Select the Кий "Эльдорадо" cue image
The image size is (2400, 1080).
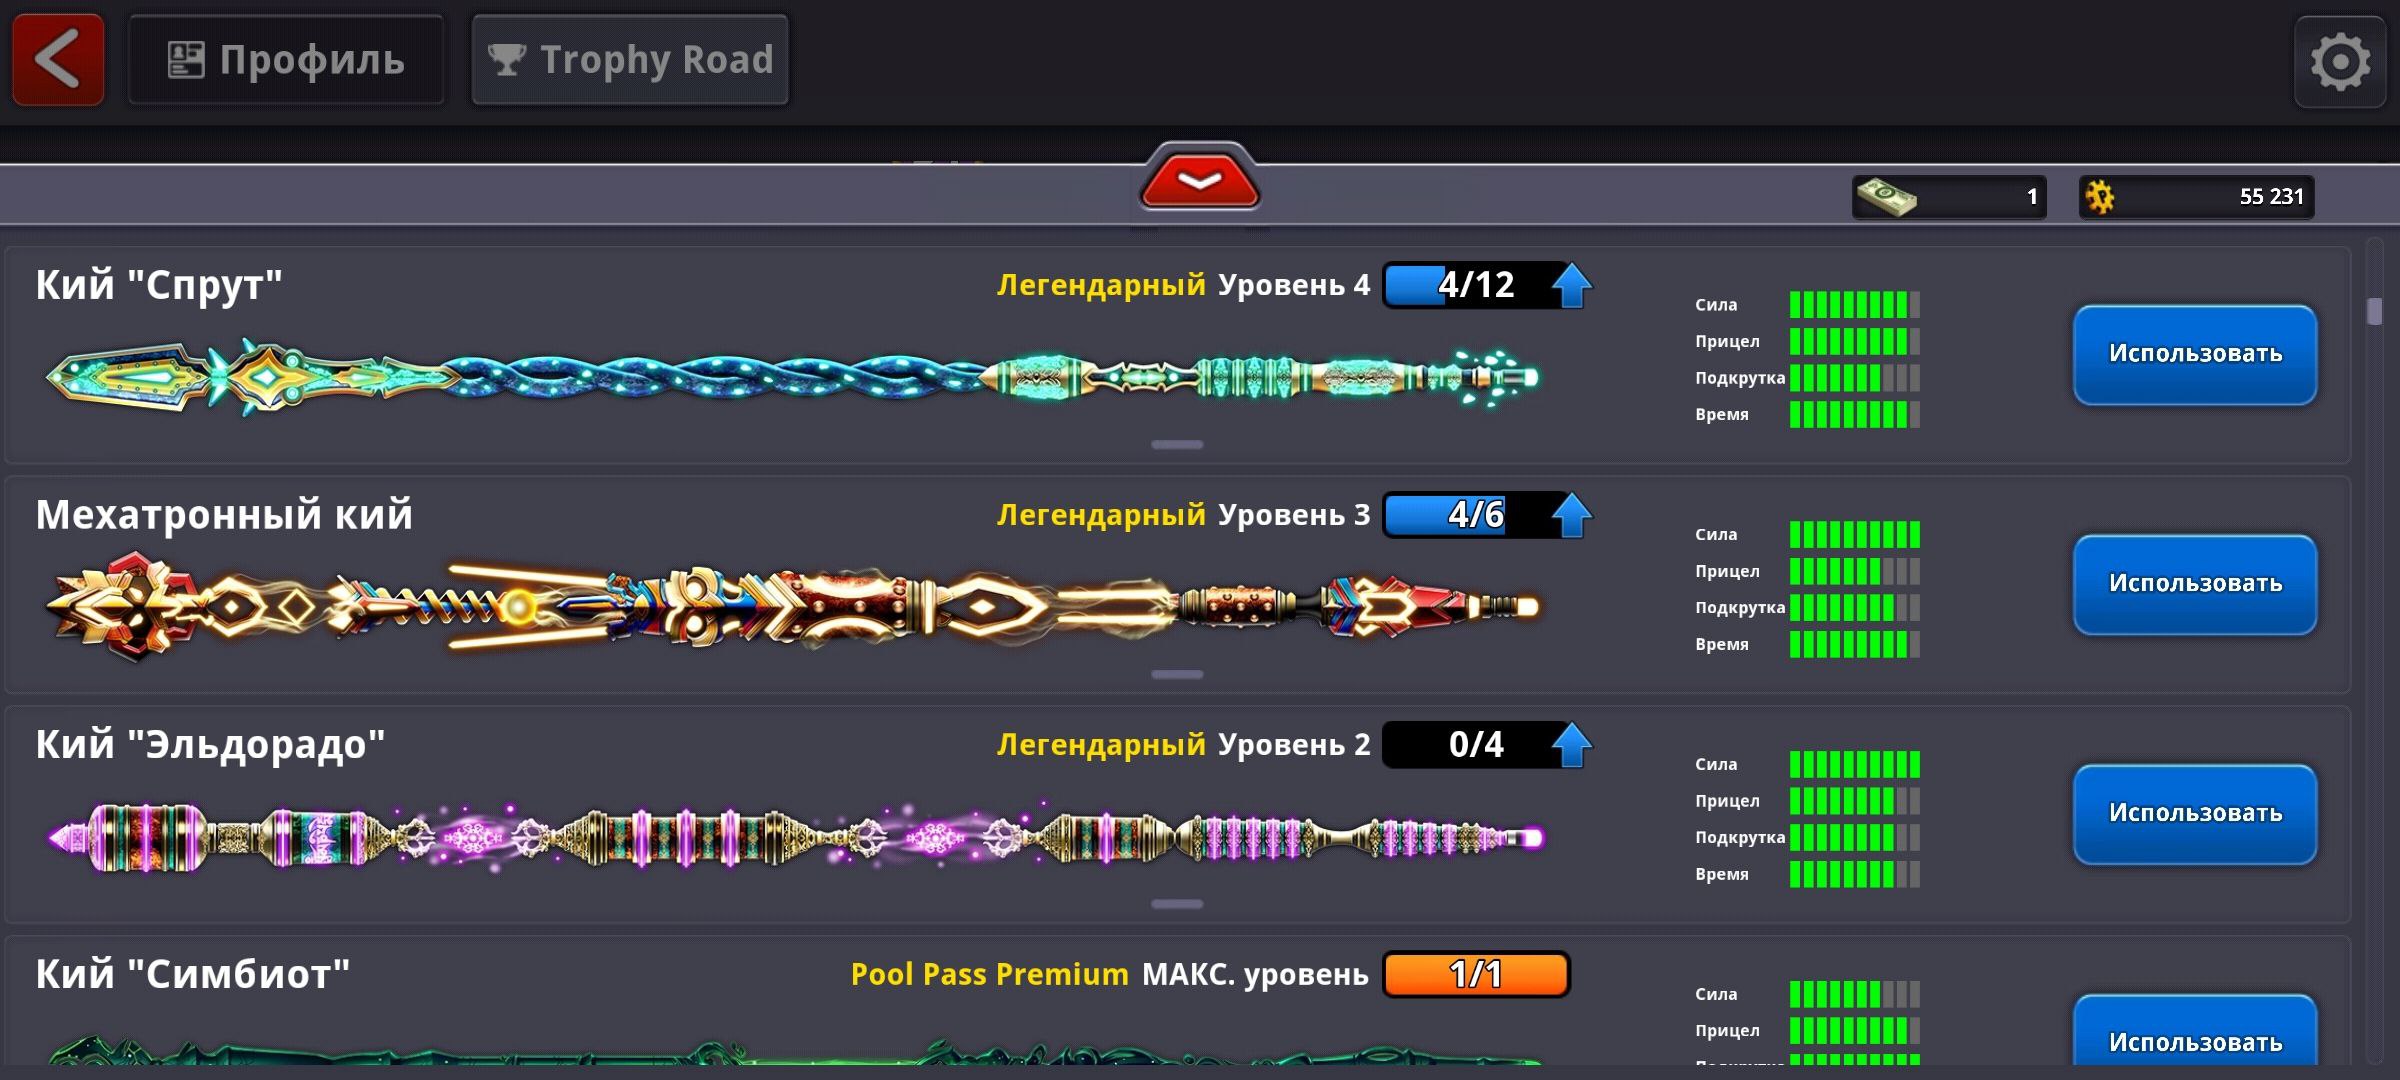(795, 836)
